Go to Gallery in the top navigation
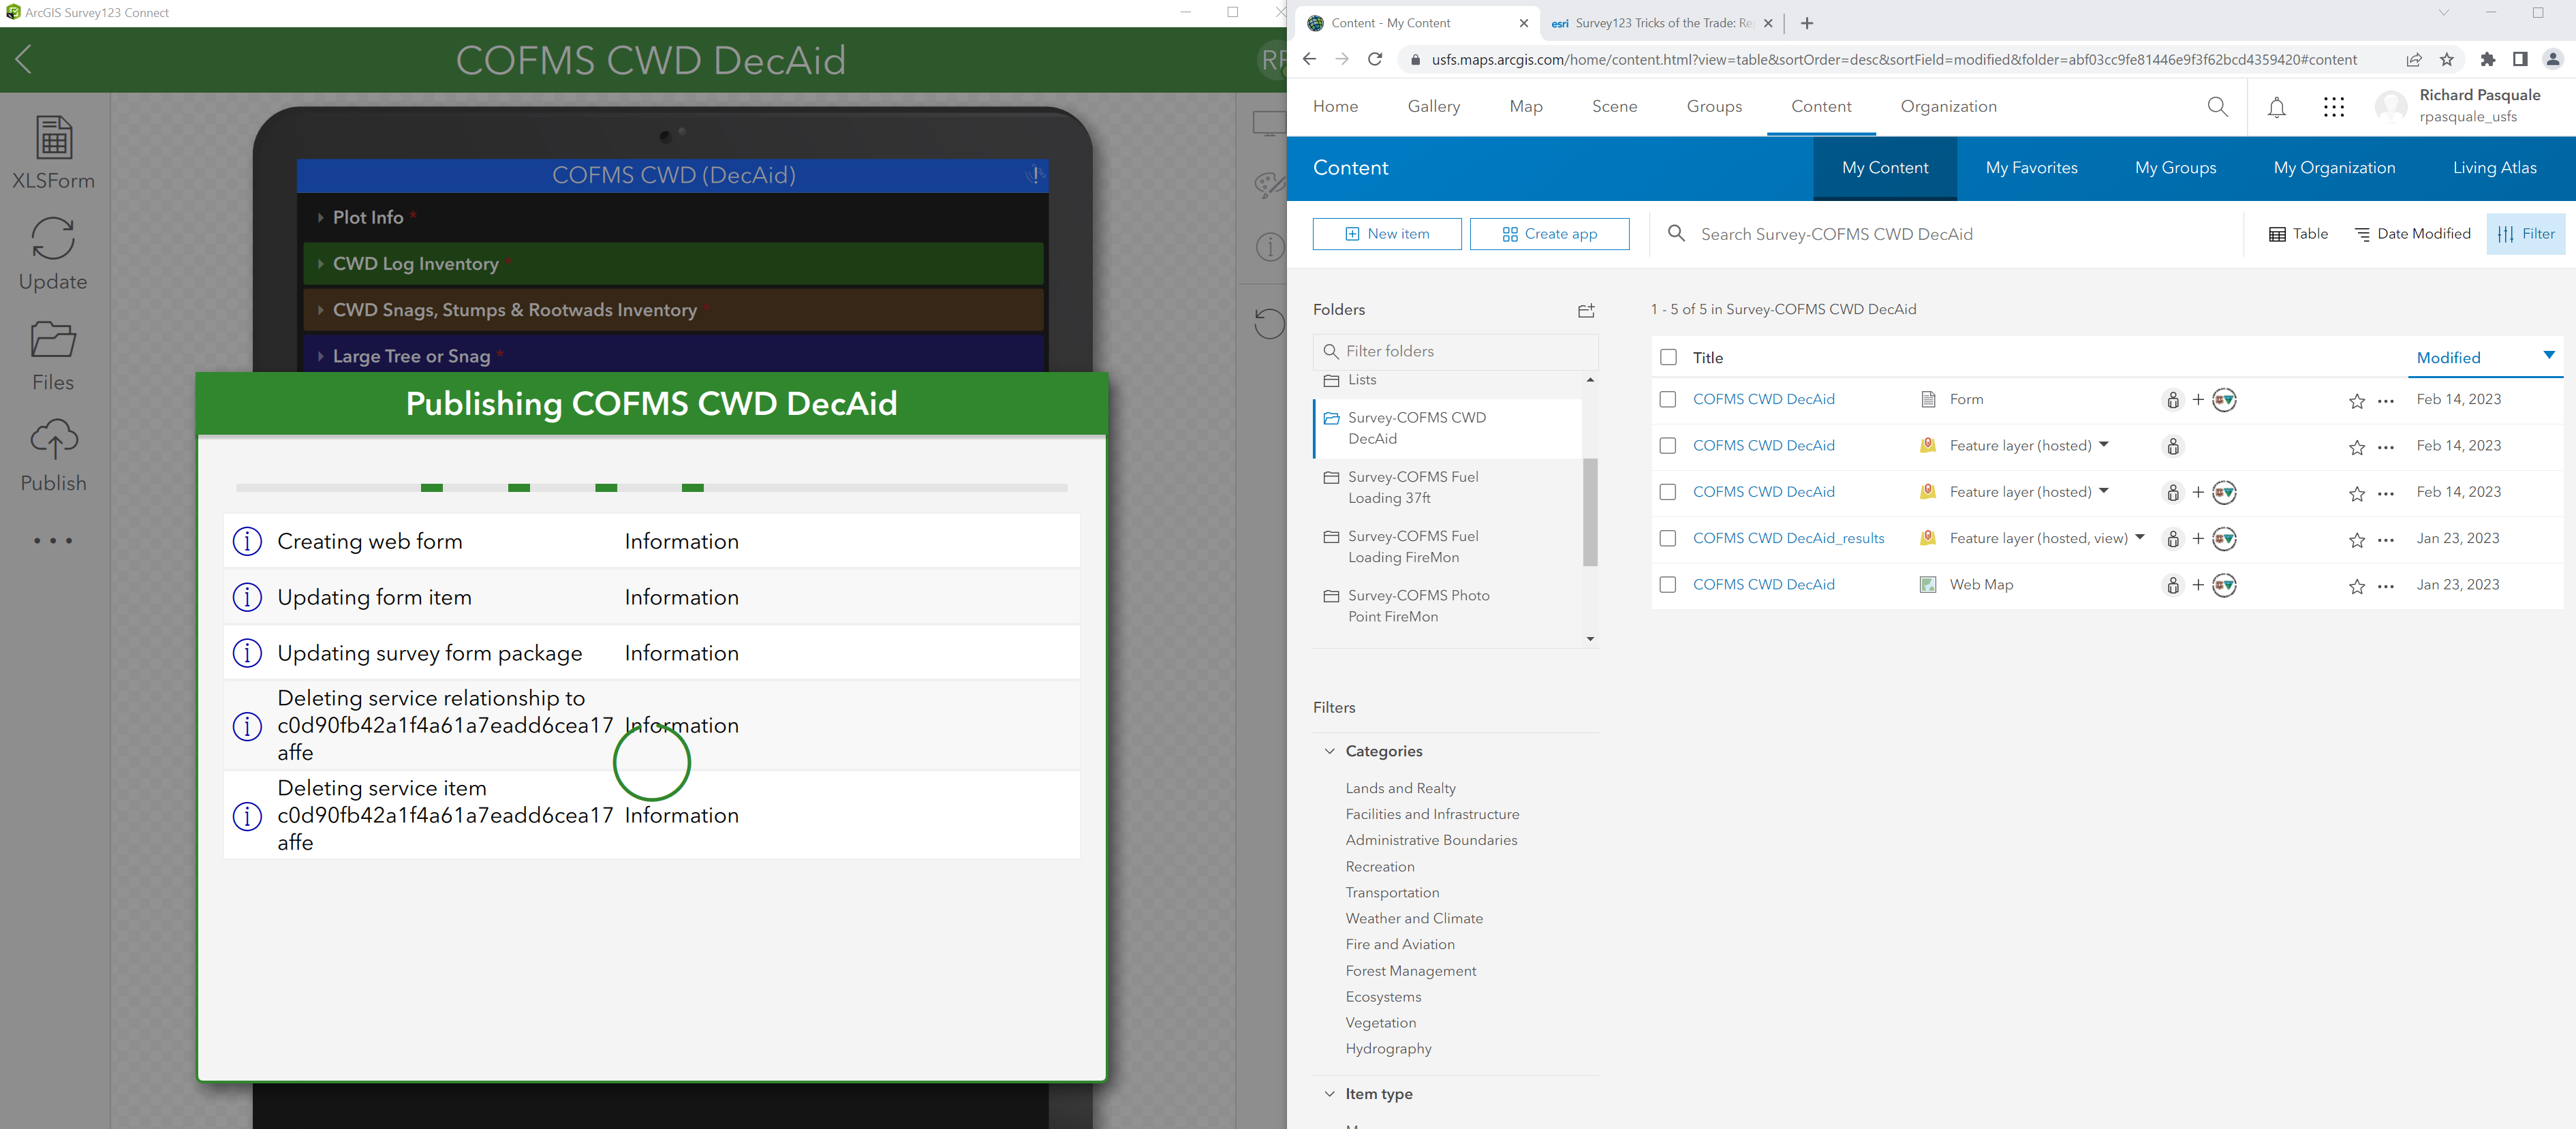 pos(1433,107)
